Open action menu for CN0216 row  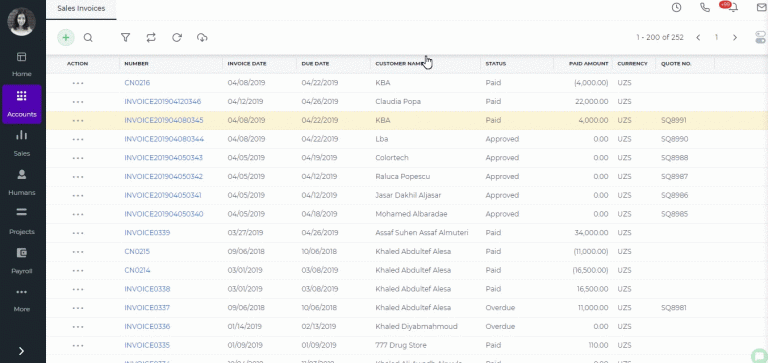[x=78, y=83]
